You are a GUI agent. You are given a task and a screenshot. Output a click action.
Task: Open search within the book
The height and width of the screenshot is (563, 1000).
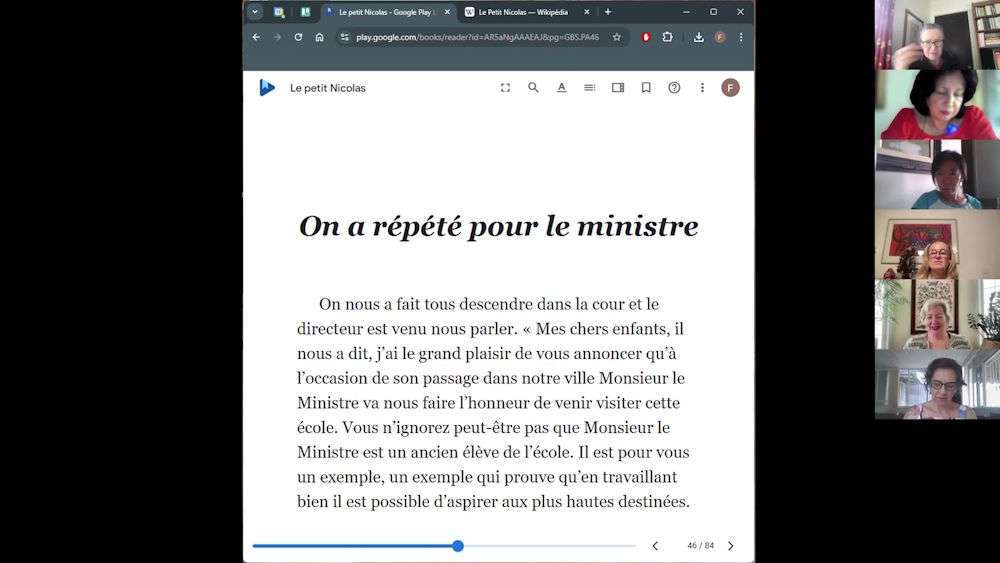pos(533,87)
